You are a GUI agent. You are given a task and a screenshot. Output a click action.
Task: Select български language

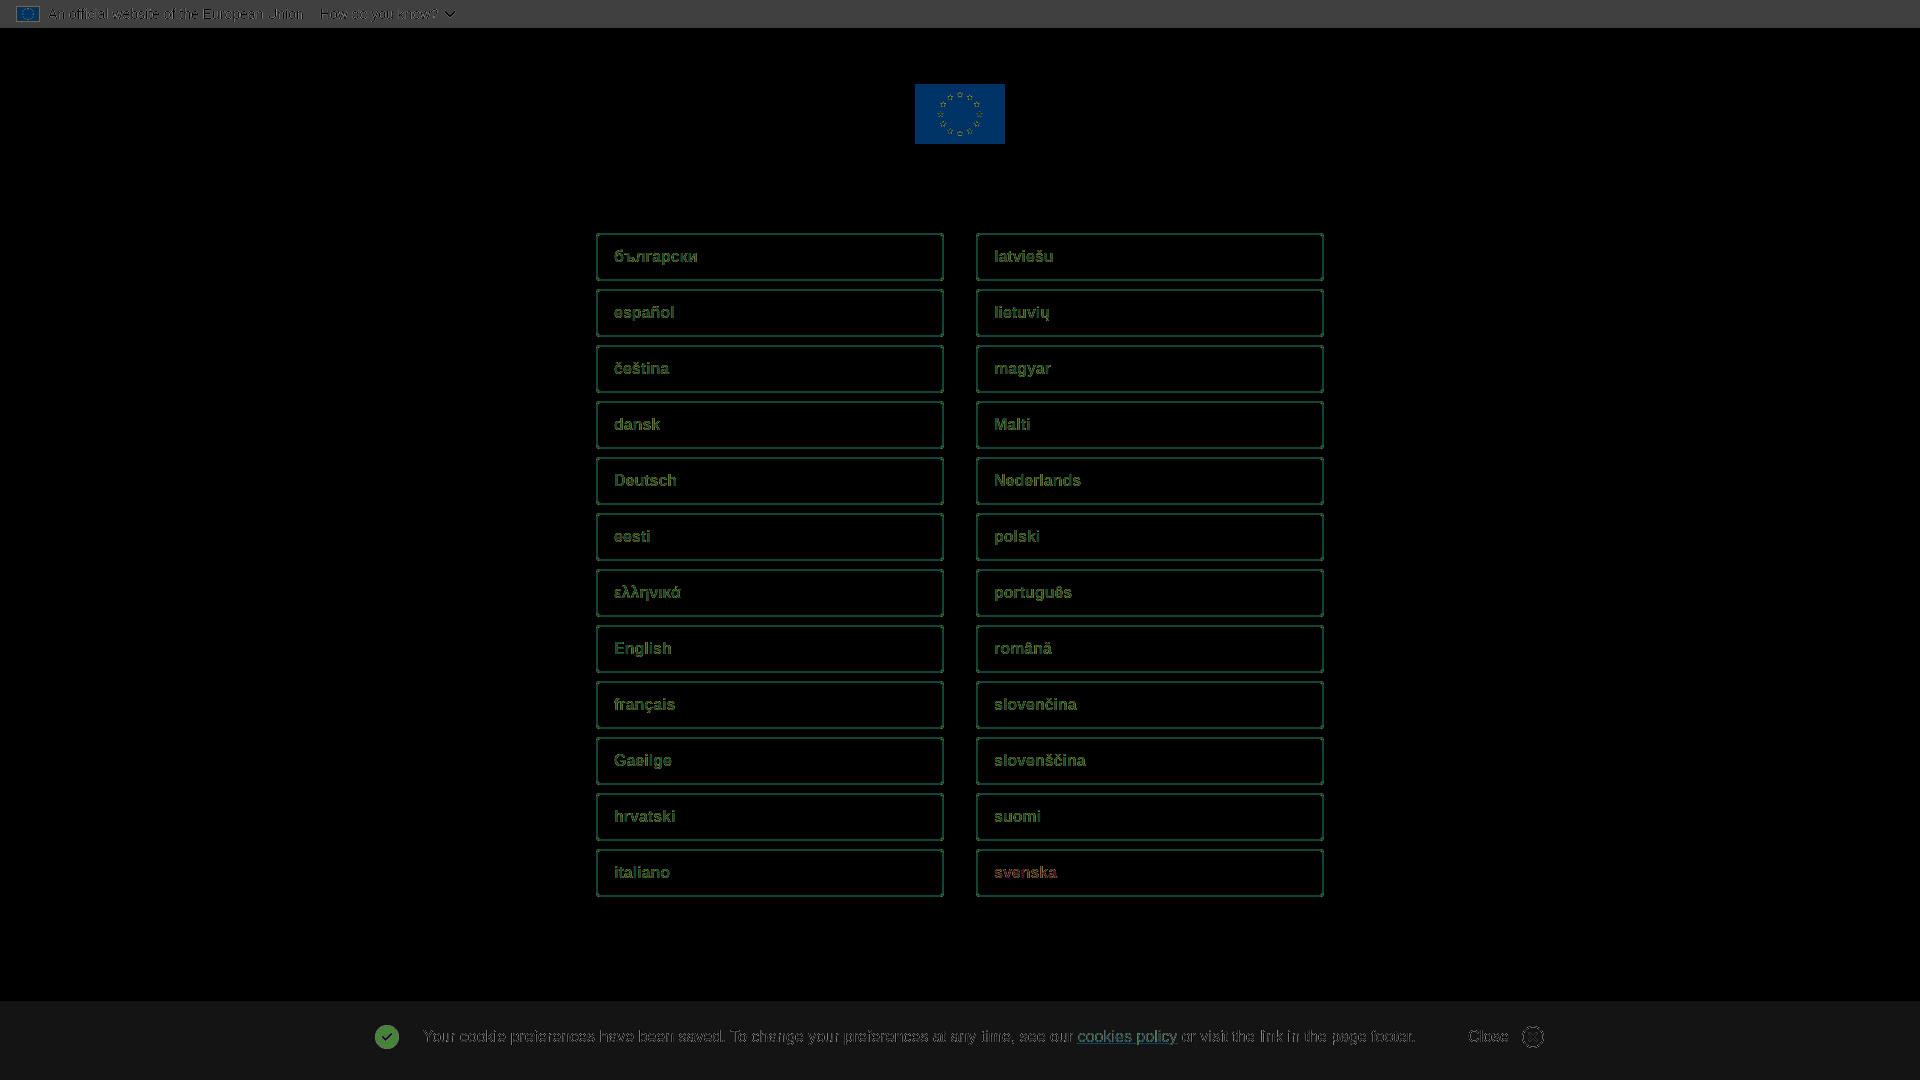pos(770,257)
